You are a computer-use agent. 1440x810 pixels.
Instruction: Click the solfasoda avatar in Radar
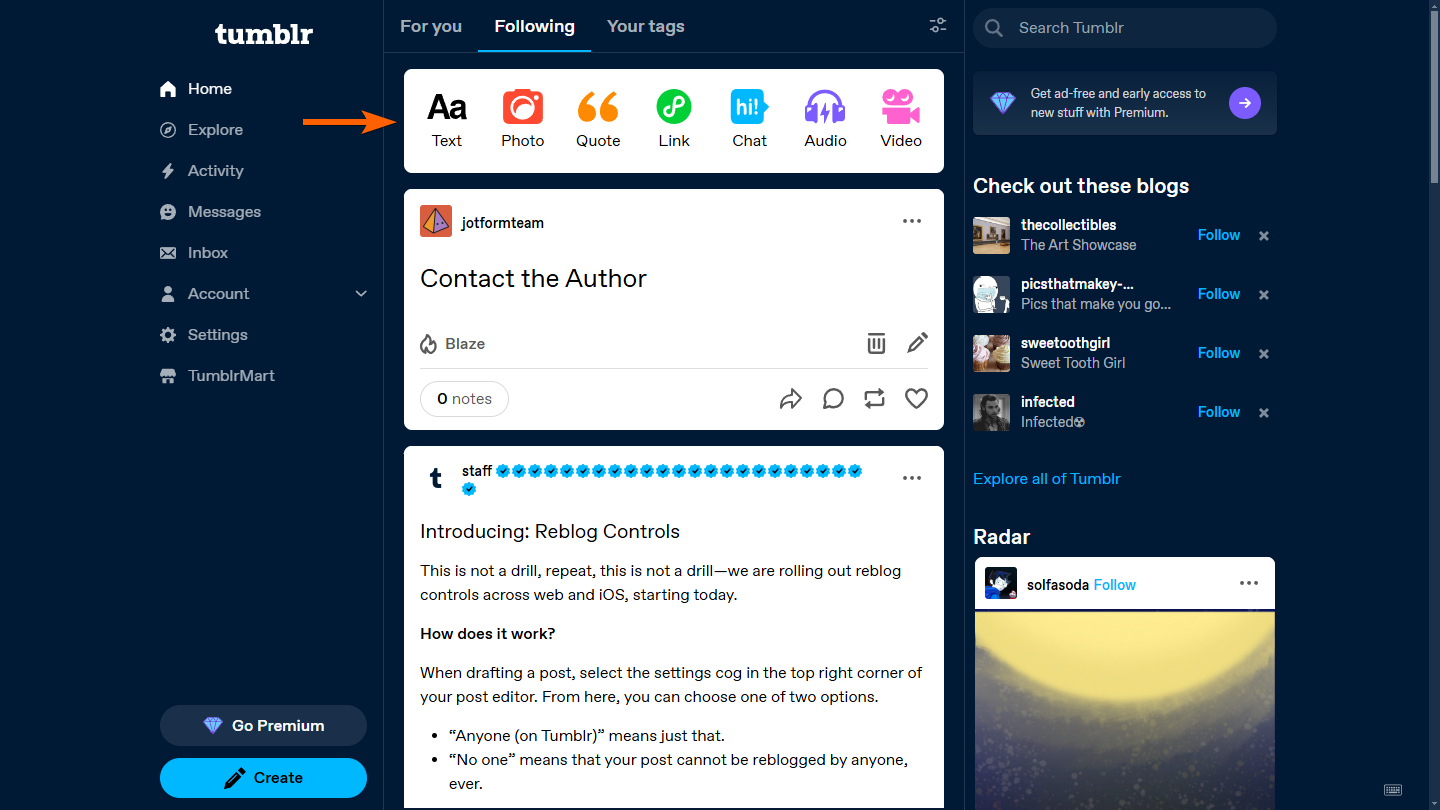point(1001,584)
